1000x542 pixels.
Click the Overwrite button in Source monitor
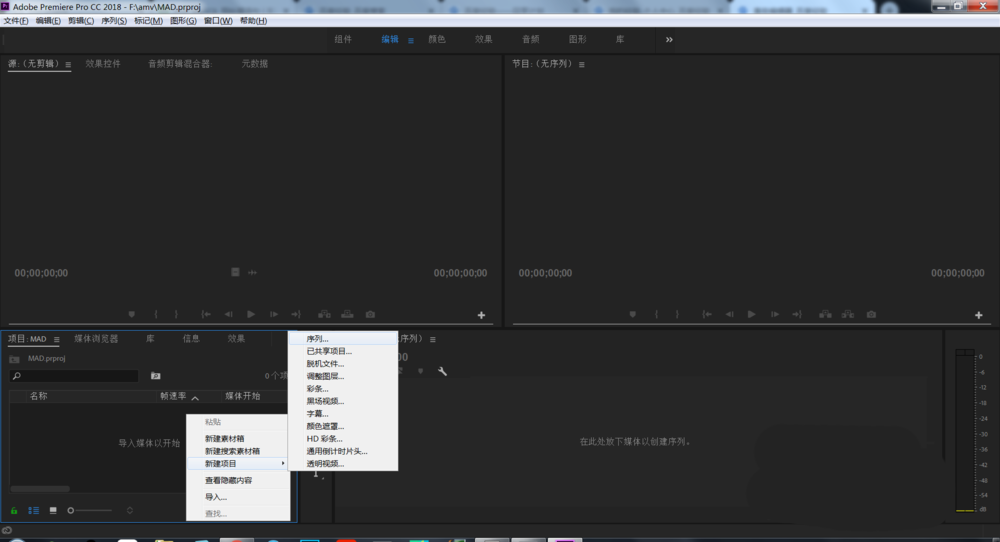[x=347, y=314]
